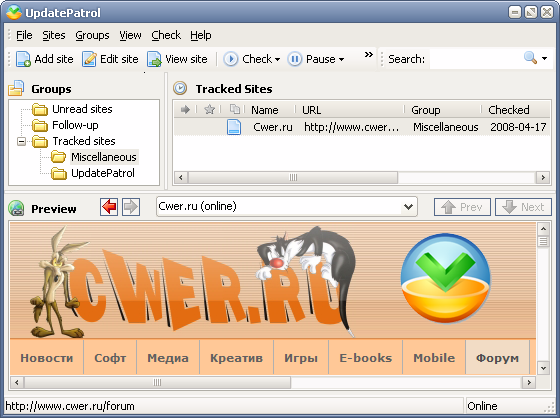The width and height of the screenshot is (560, 418).
Task: Click the Add site toolbar icon
Action: pyautogui.click(x=24, y=59)
